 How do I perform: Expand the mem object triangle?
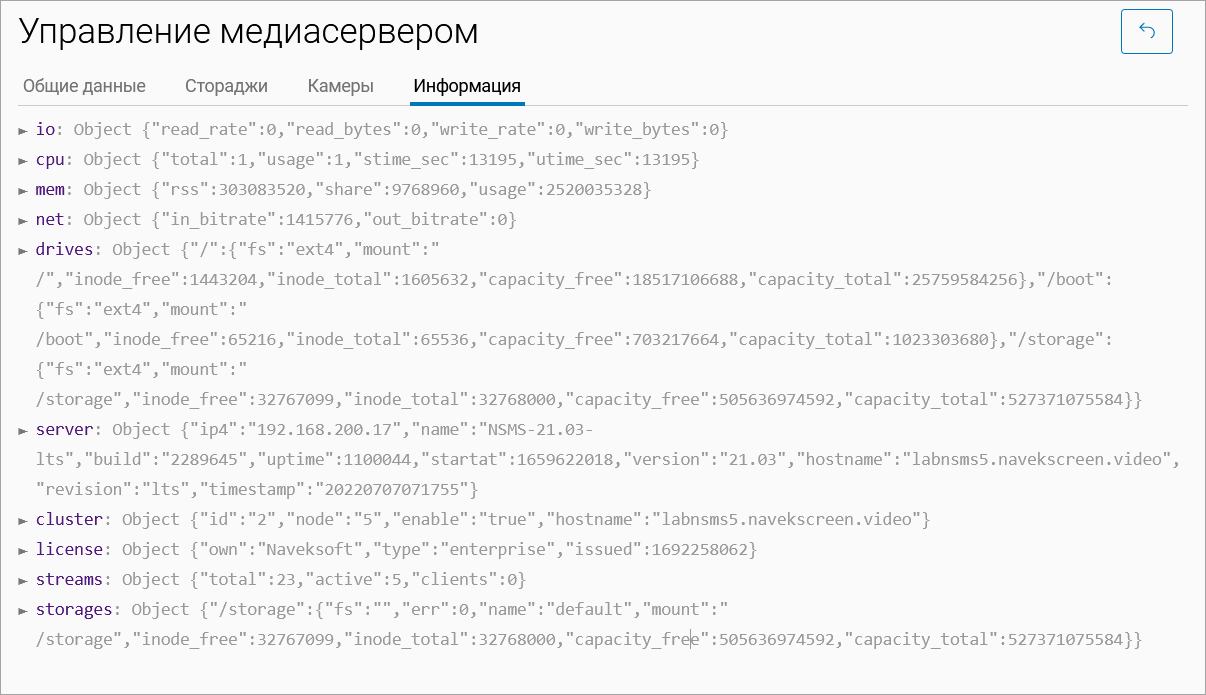23,190
